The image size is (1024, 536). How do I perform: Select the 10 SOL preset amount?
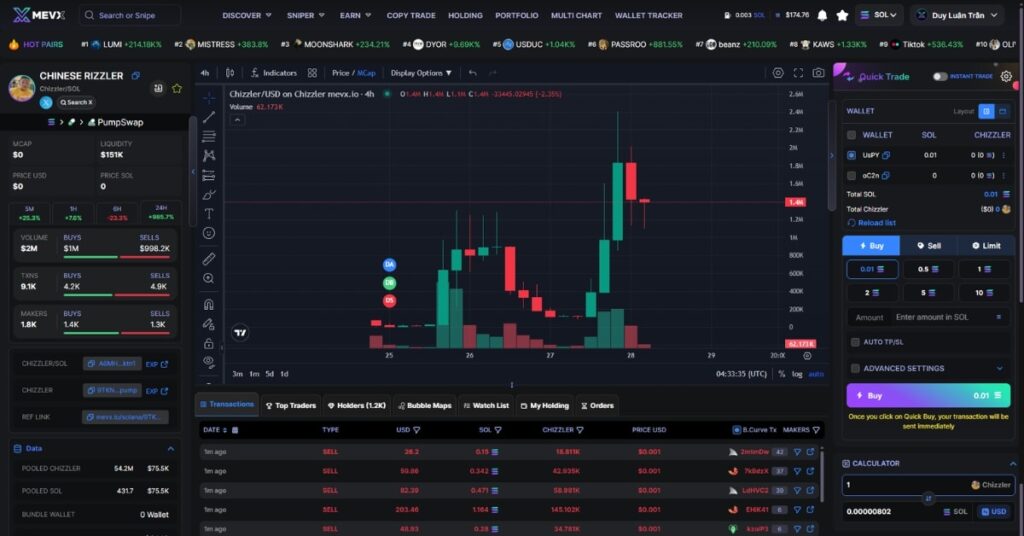click(983, 292)
